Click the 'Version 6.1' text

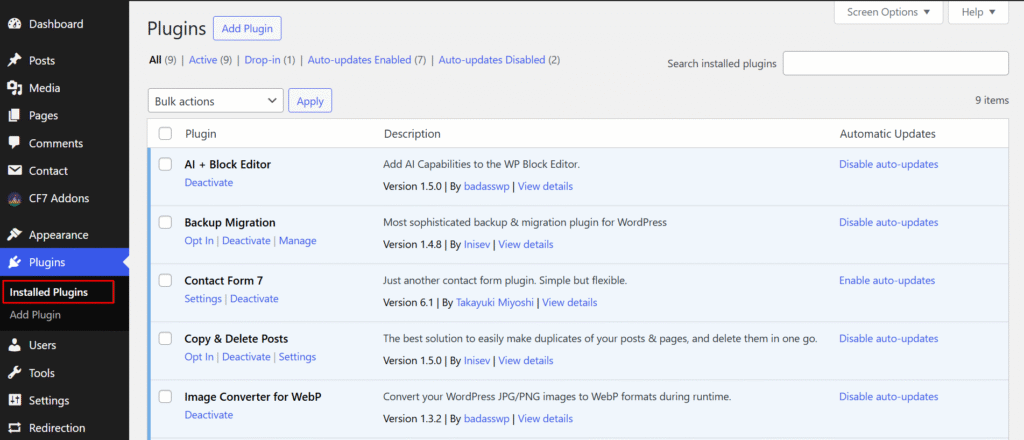point(409,303)
